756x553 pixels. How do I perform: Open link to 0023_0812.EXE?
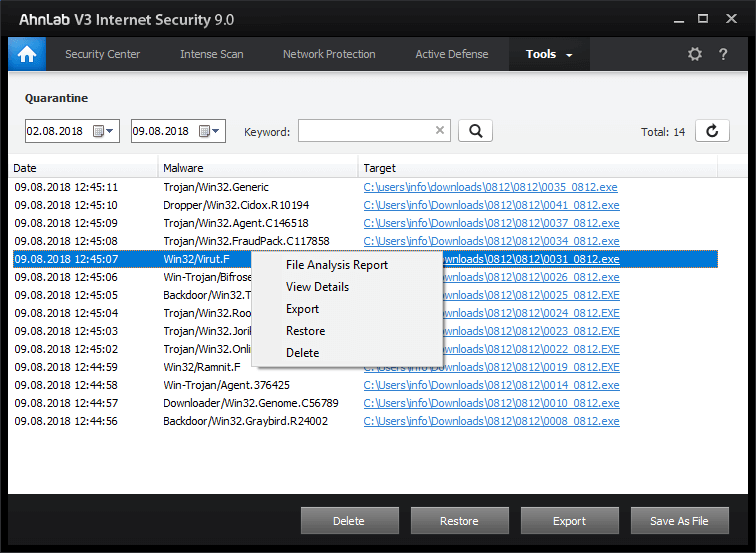point(531,331)
